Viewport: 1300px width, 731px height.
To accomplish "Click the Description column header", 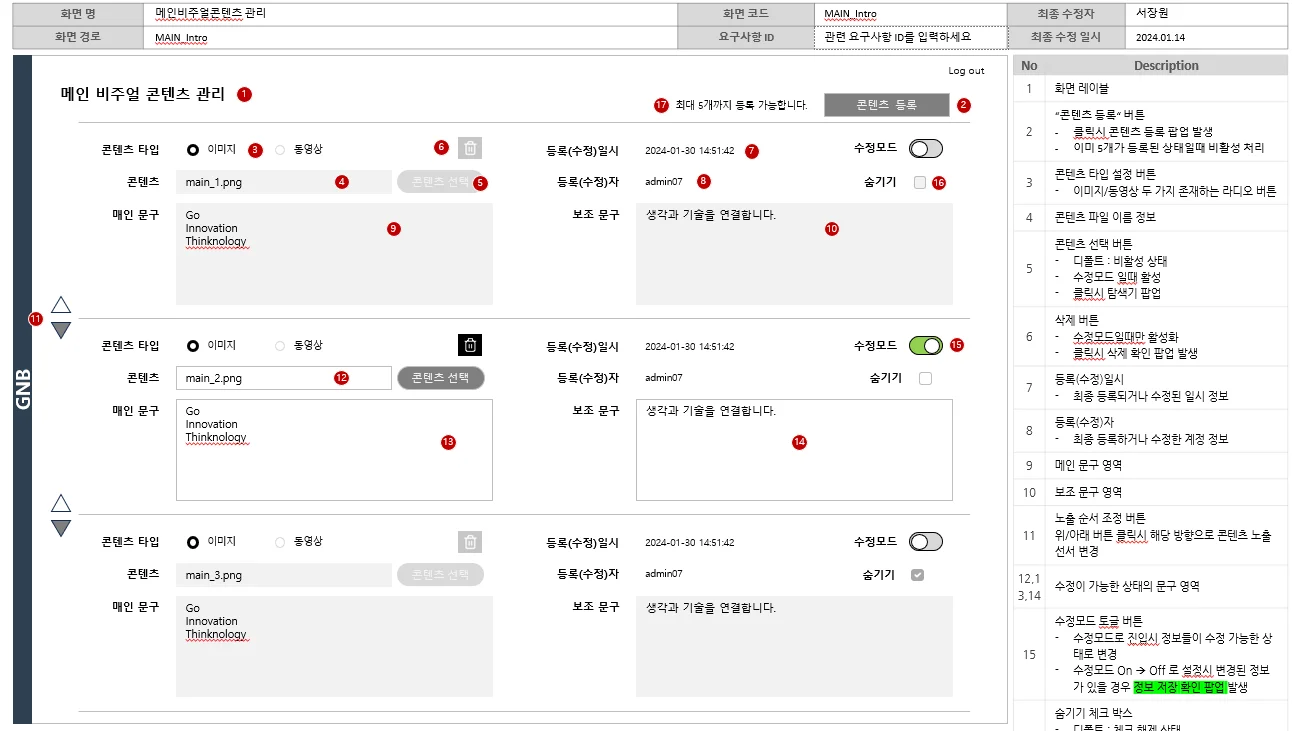I will coord(1166,65).
